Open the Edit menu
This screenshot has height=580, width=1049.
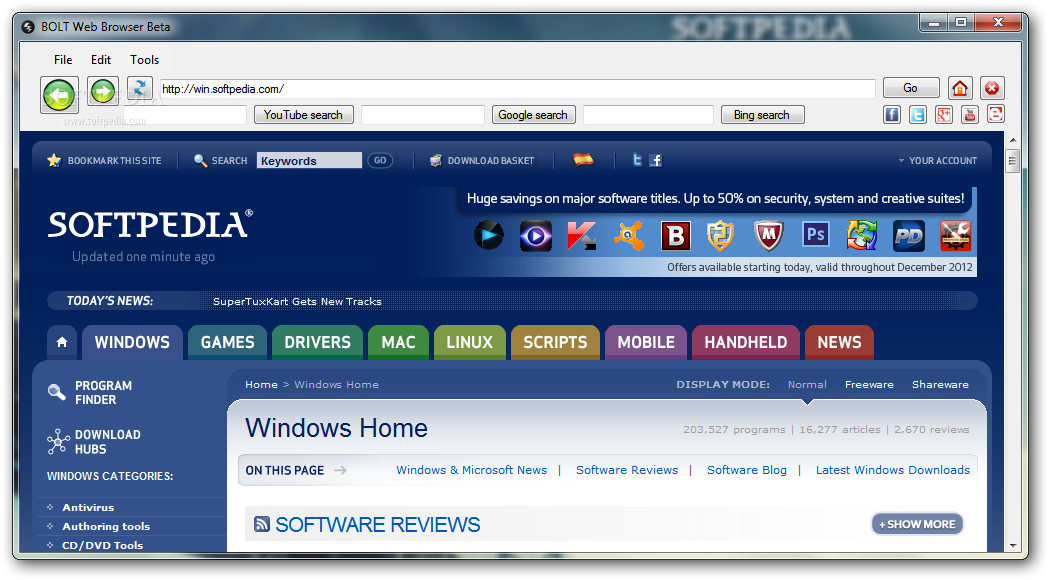click(101, 60)
